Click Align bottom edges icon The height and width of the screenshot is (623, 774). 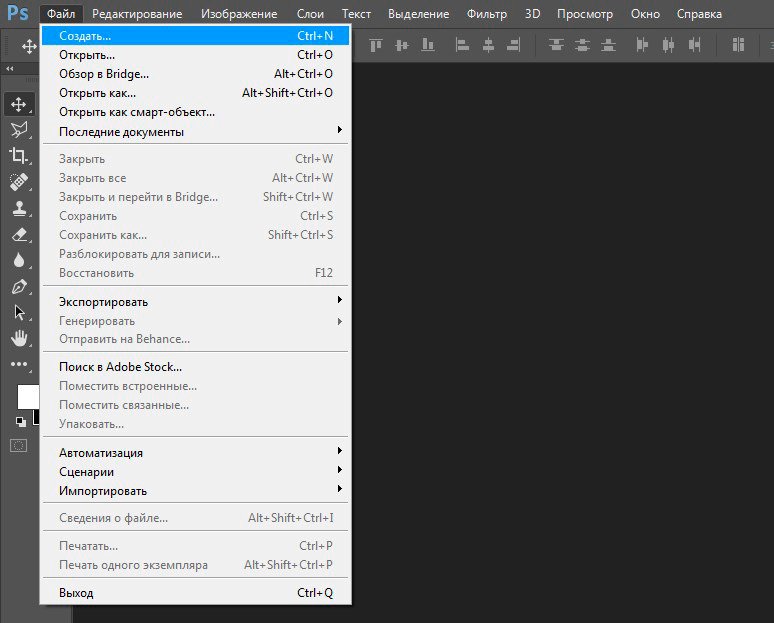[427, 45]
